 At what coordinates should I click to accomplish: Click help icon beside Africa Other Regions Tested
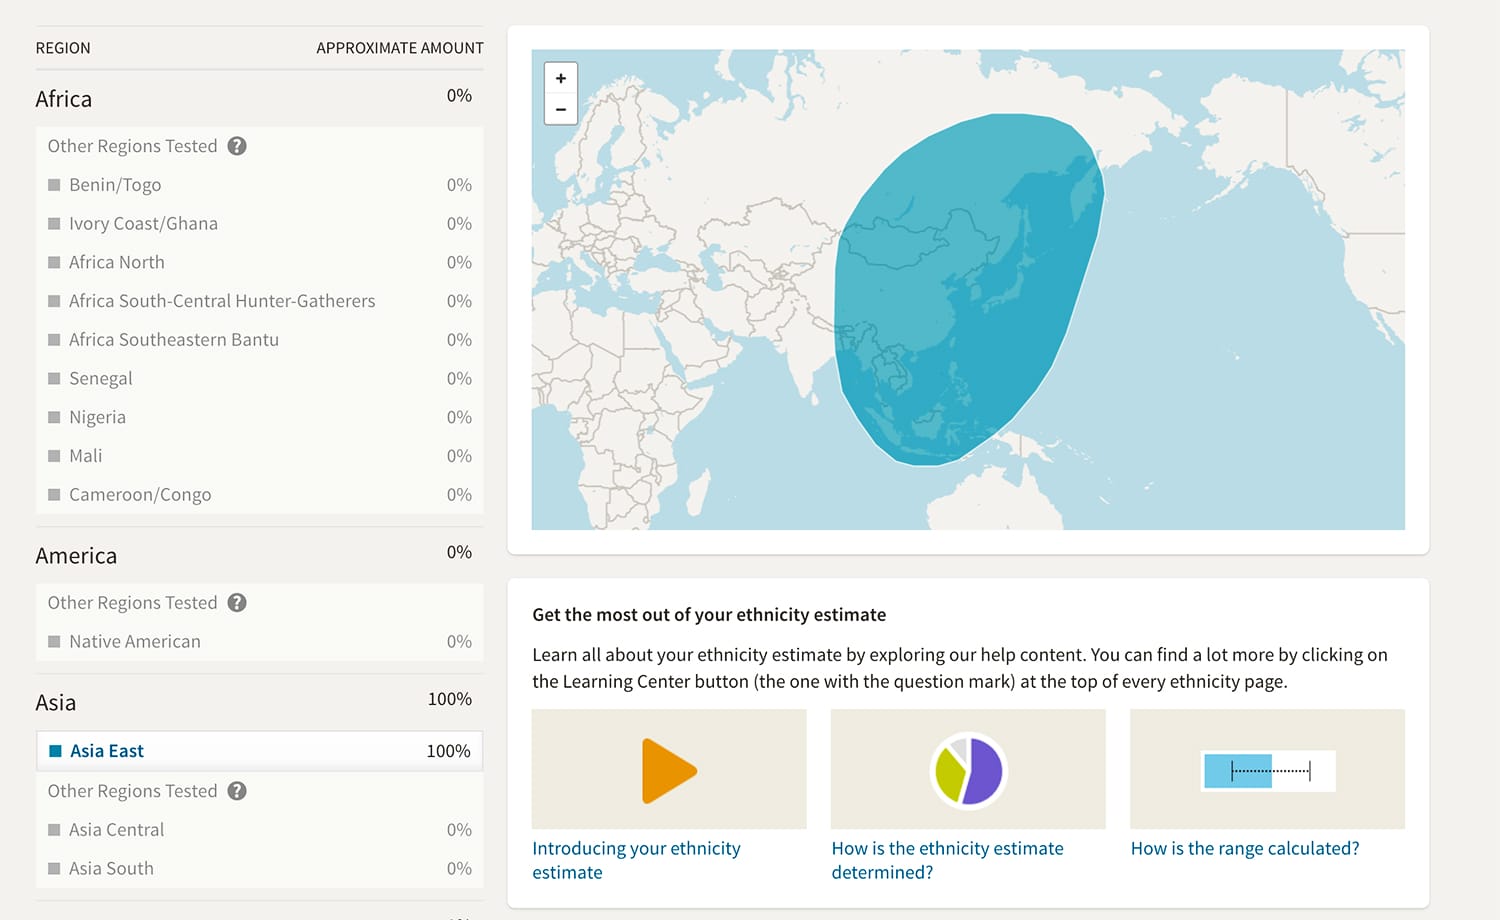click(237, 146)
